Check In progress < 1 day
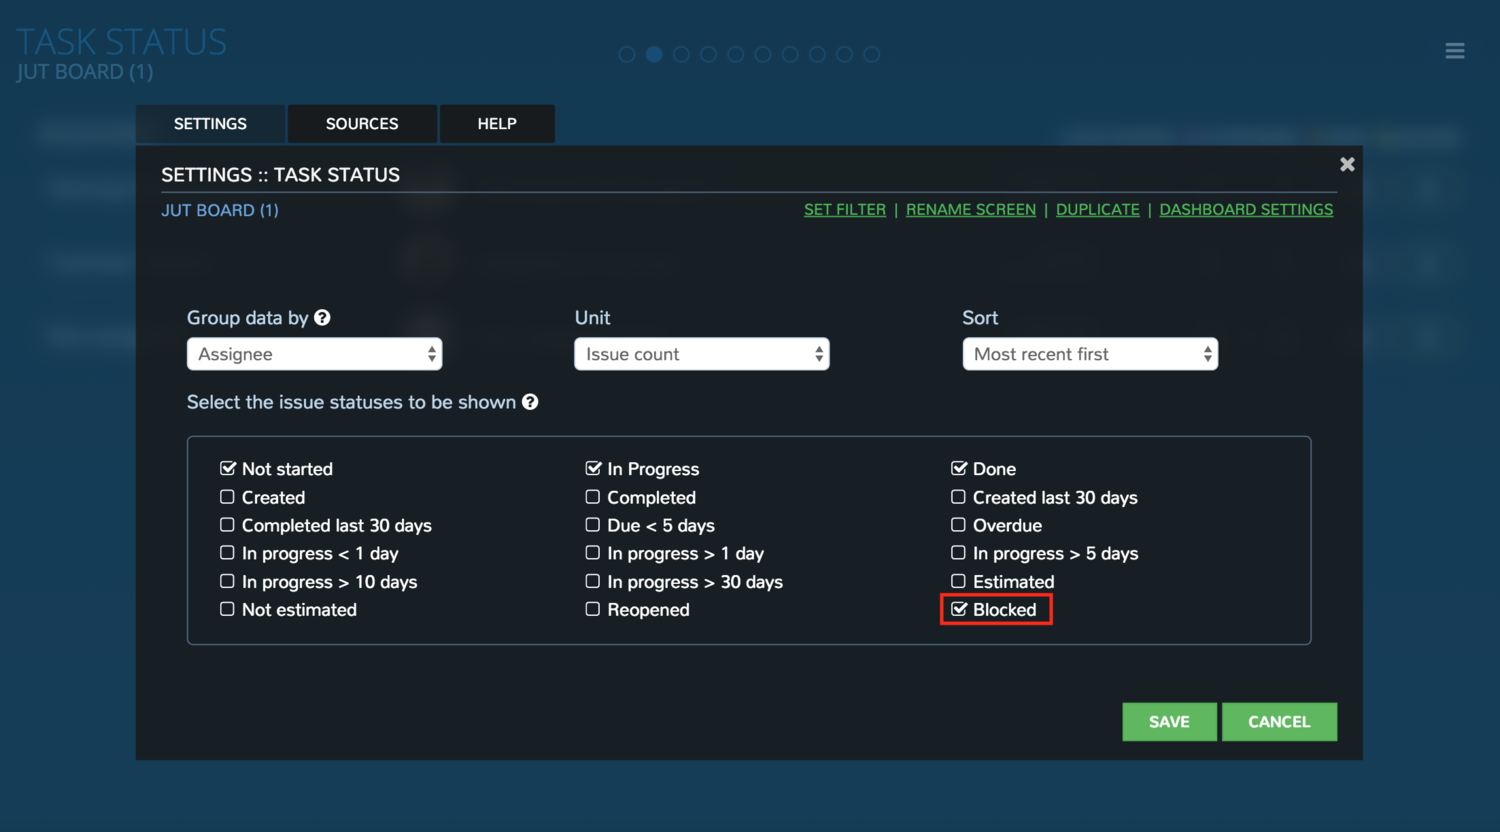Image resolution: width=1500 pixels, height=832 pixels. (227, 552)
